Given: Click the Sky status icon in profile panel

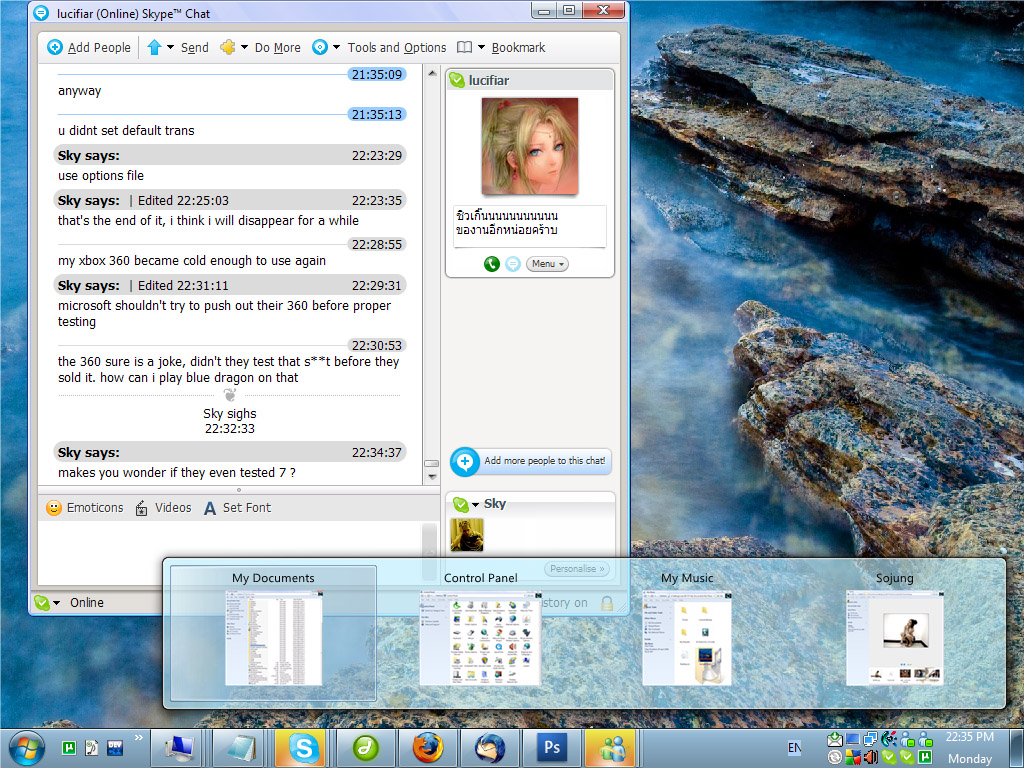Looking at the screenshot, I should click(x=460, y=504).
